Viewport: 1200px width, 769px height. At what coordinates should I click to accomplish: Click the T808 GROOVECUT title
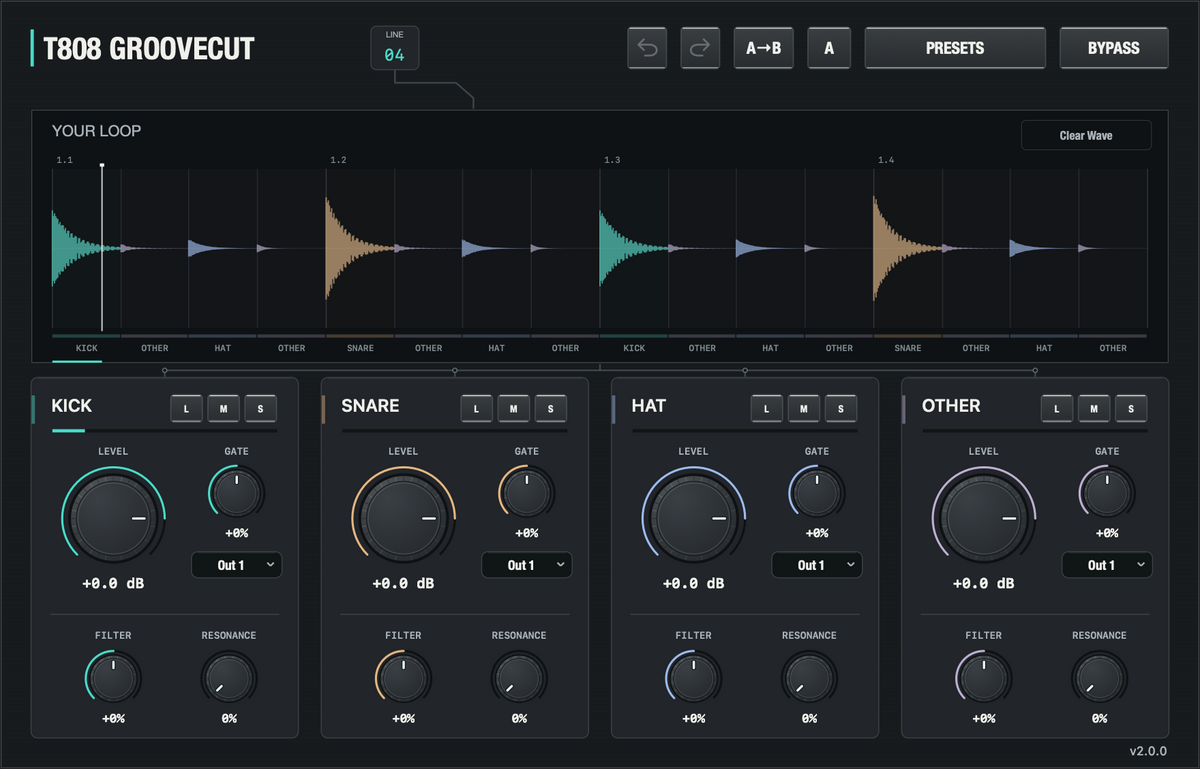coord(149,48)
